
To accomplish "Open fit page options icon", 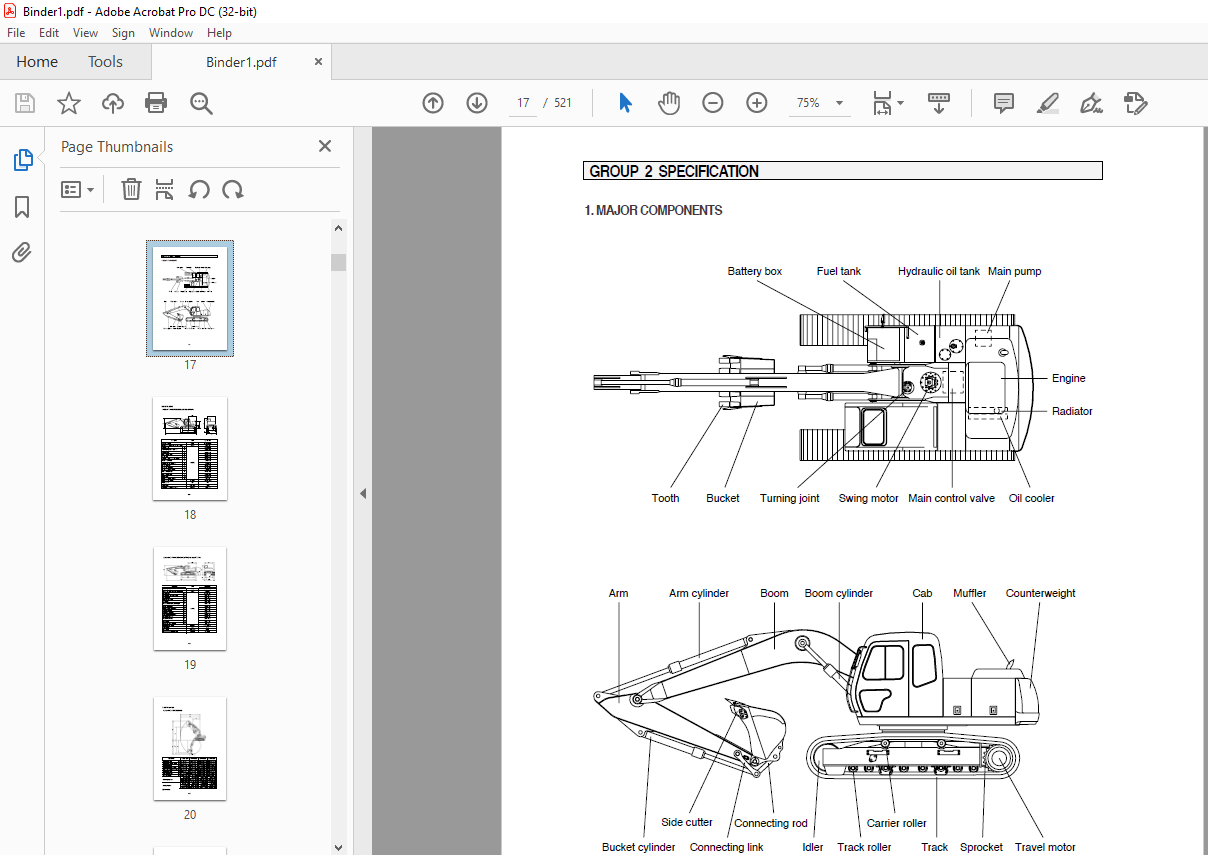I will [888, 103].
